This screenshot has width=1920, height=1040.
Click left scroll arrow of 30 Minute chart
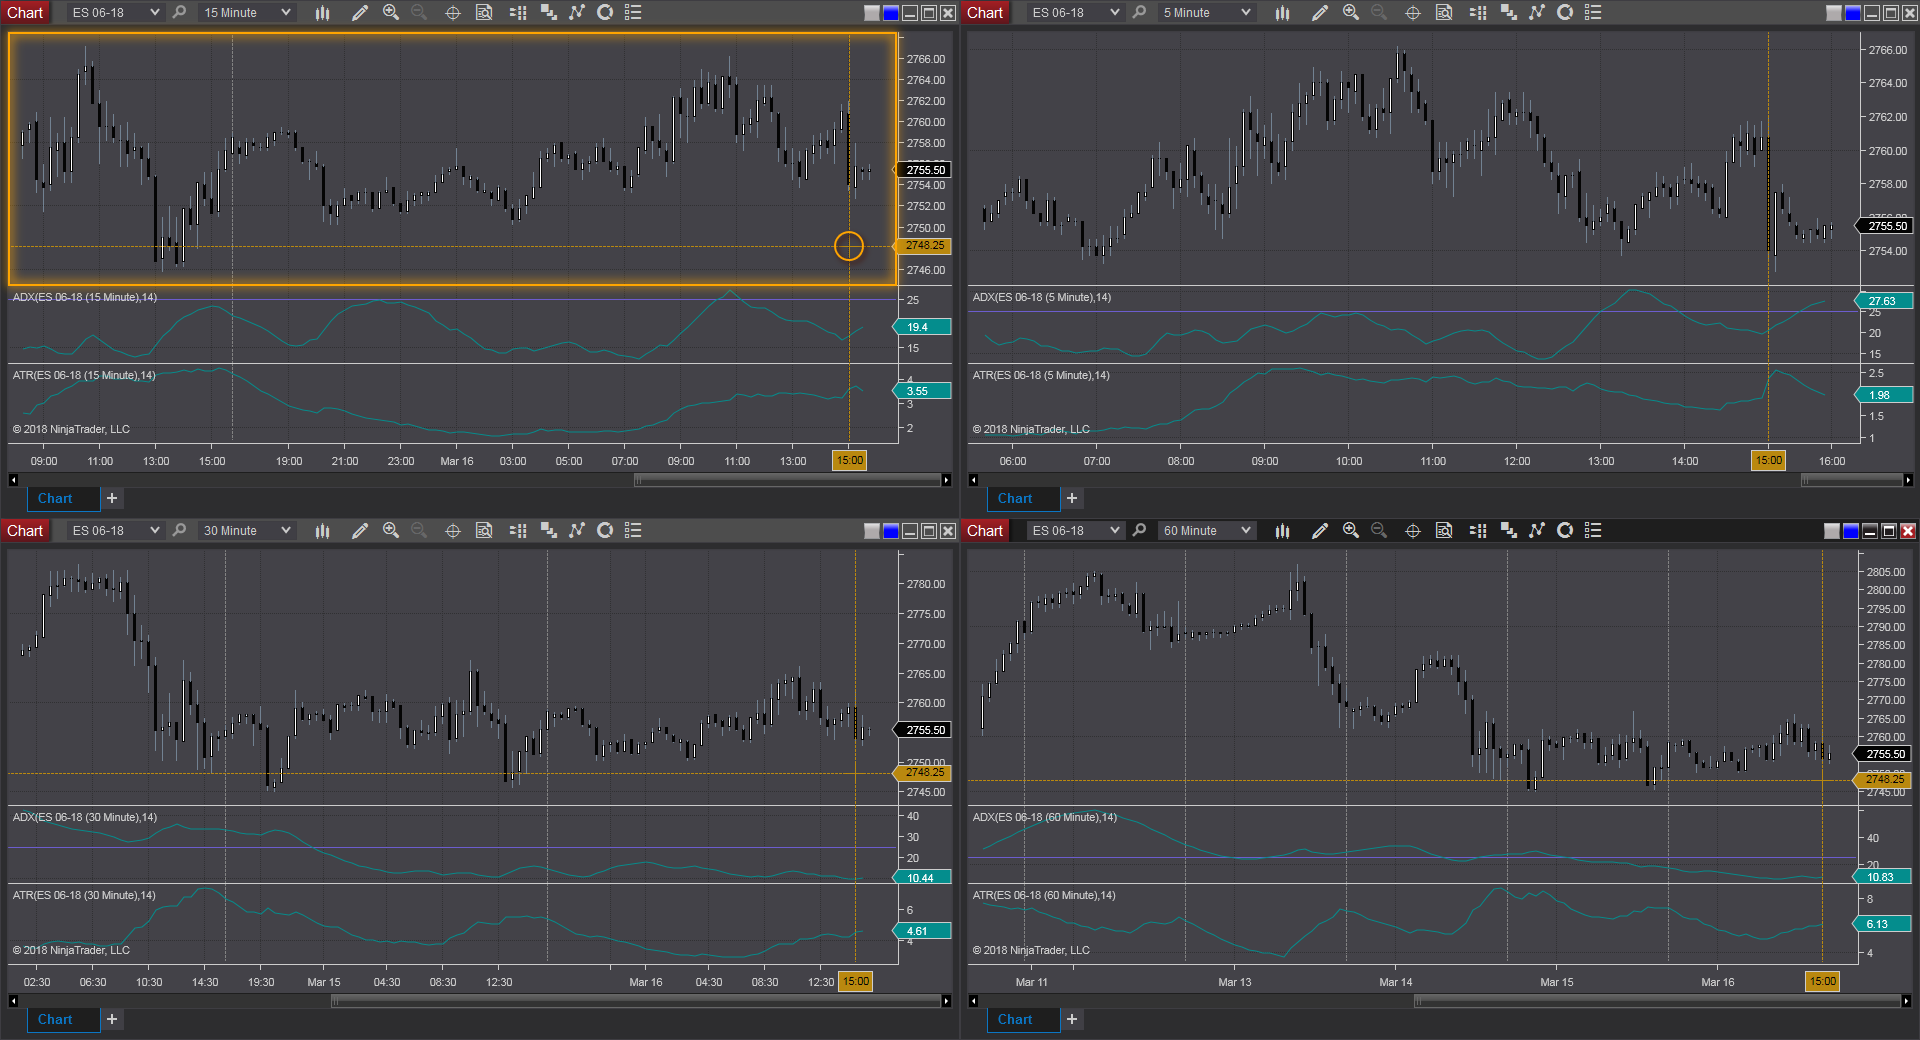tap(13, 1001)
